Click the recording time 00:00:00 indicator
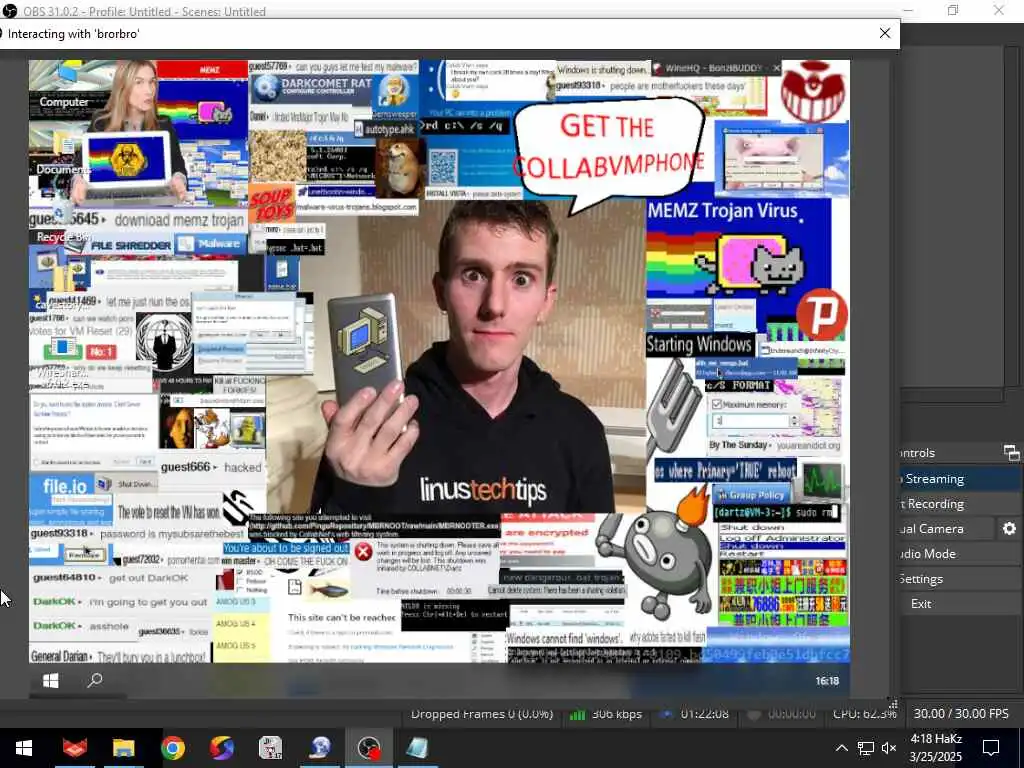Viewport: 1024px width, 768px height. [792, 714]
